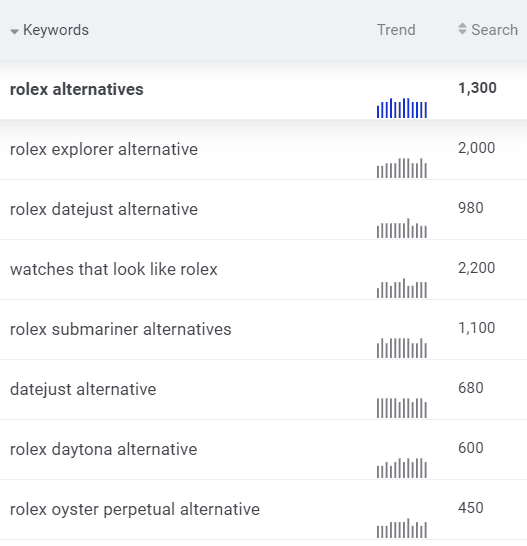Toggle the Search volume sort arrows
Image resolution: width=527 pixels, height=546 pixels.
[462, 29]
